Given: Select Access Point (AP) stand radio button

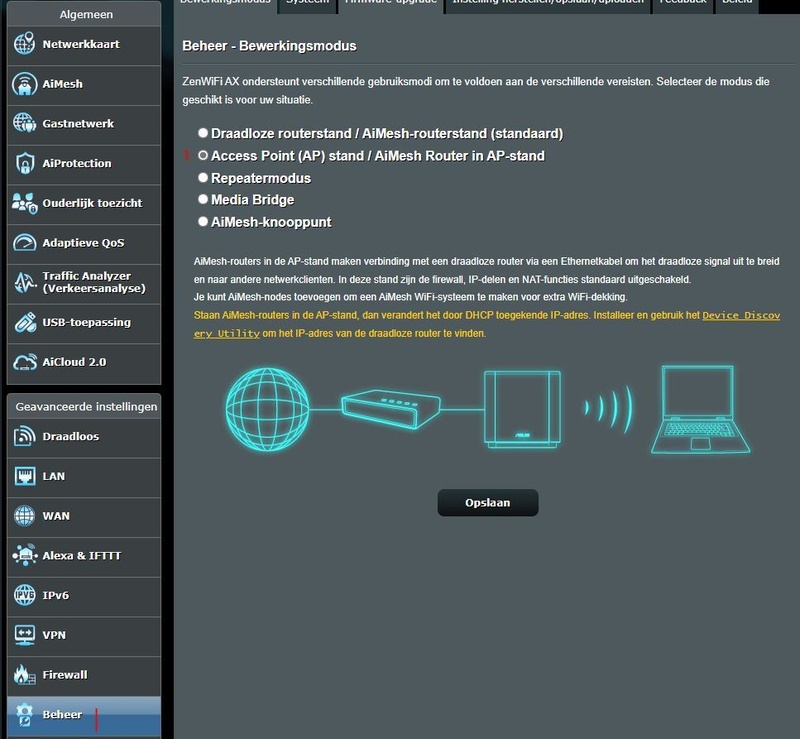Looking at the screenshot, I should [x=203, y=155].
